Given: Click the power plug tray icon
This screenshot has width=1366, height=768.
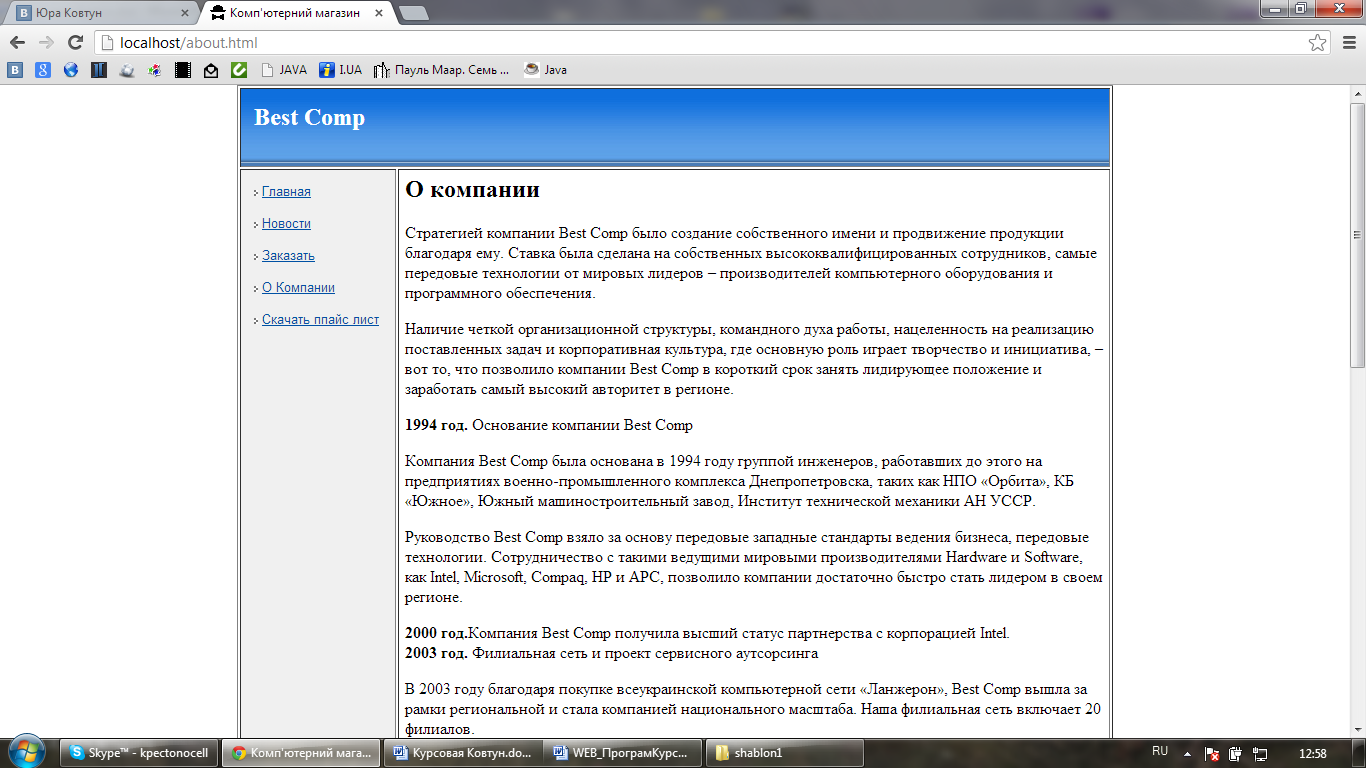Looking at the screenshot, I should click(1236, 753).
